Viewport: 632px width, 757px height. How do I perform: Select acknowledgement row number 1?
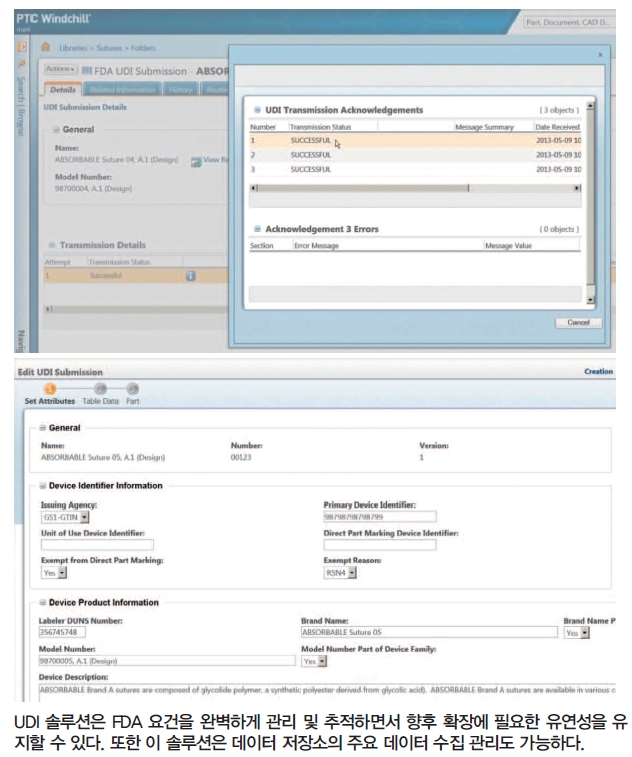pos(415,140)
